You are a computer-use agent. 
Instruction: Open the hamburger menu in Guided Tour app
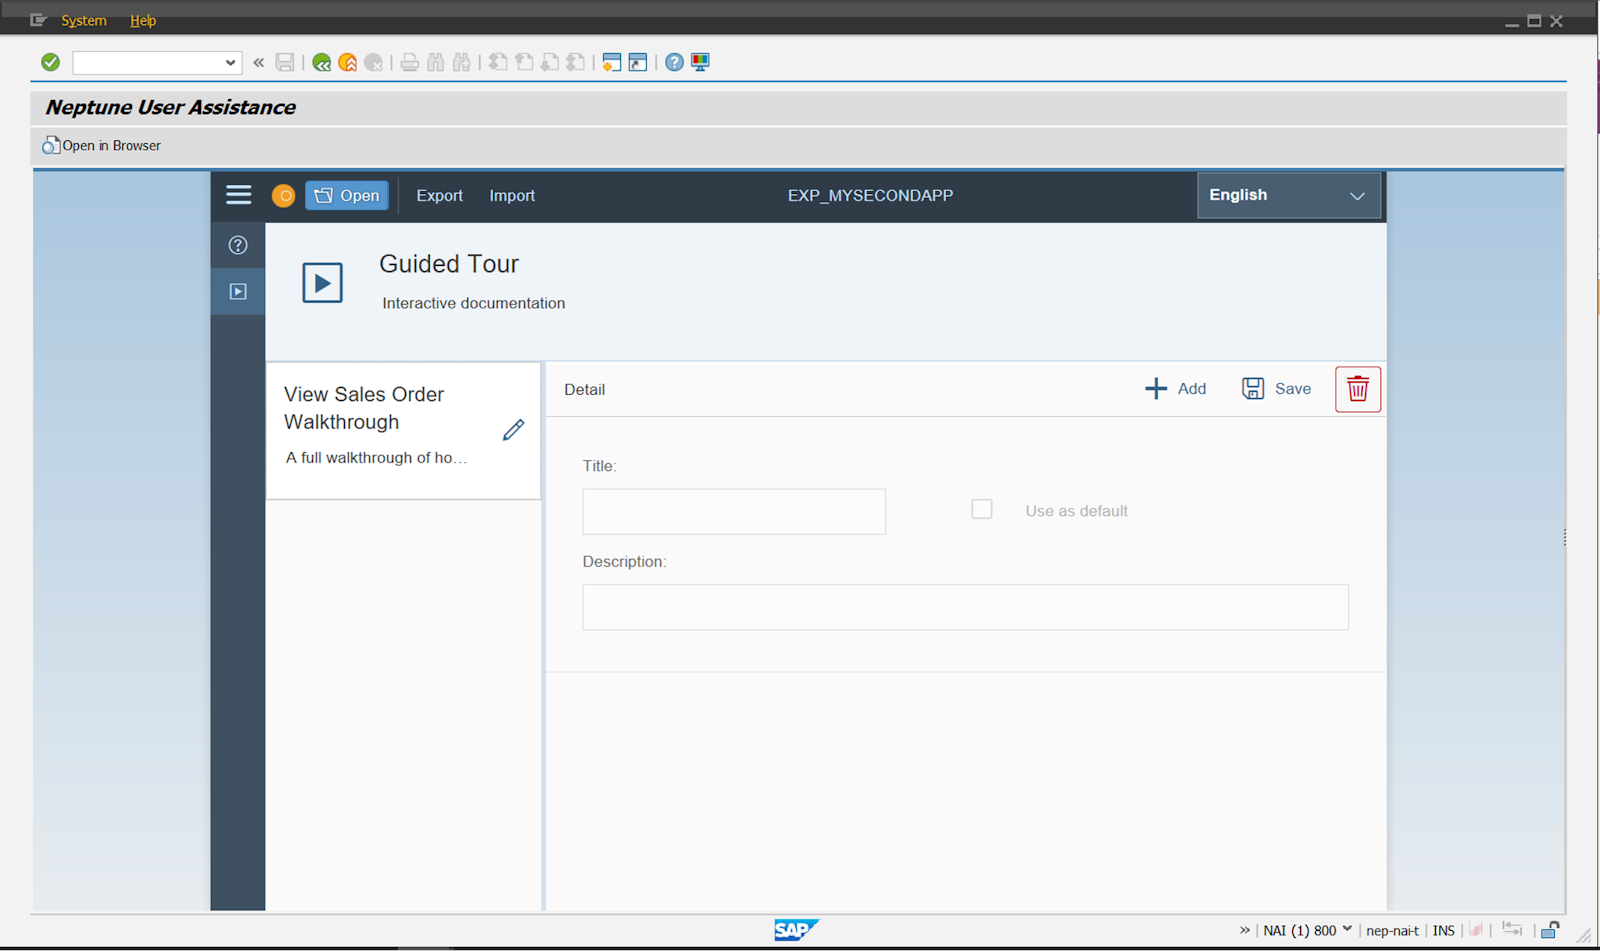[x=238, y=195]
